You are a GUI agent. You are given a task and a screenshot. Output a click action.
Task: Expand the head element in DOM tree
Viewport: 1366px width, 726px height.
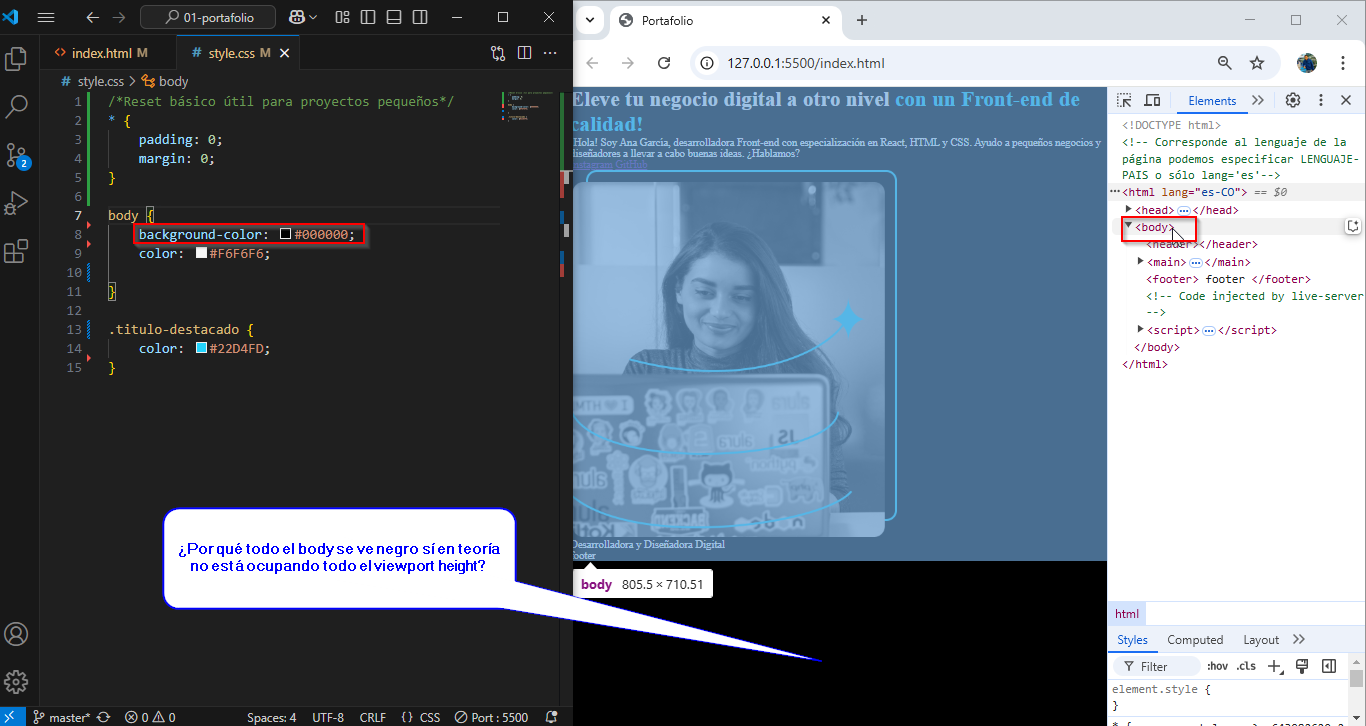click(x=1129, y=210)
